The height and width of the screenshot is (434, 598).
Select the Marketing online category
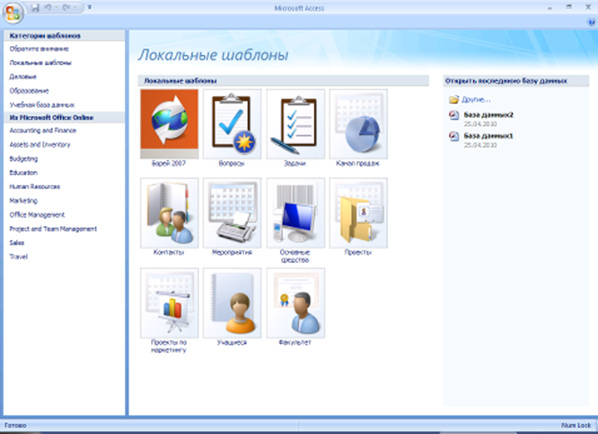tap(23, 201)
